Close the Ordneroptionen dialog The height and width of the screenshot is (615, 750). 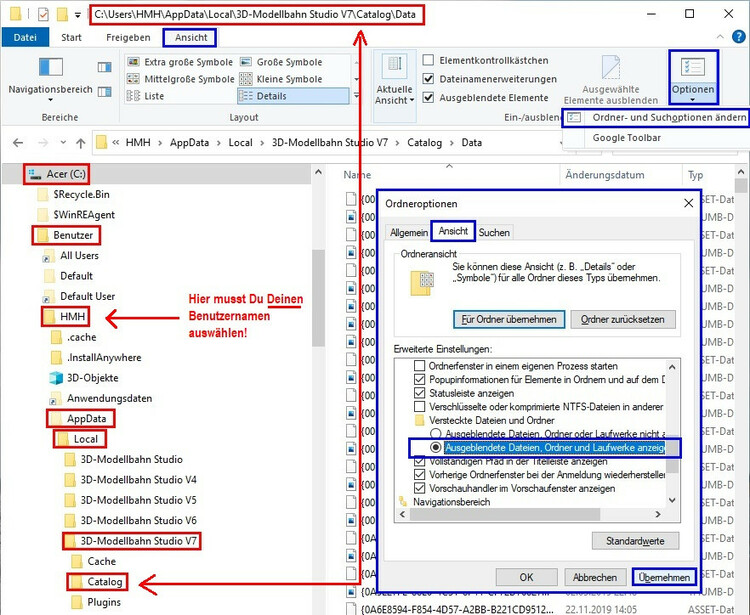pyautogui.click(x=688, y=203)
